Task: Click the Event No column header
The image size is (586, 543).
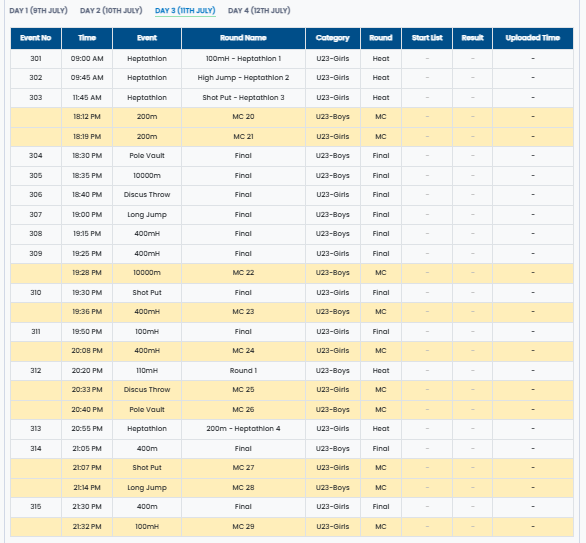Action: (x=36, y=38)
